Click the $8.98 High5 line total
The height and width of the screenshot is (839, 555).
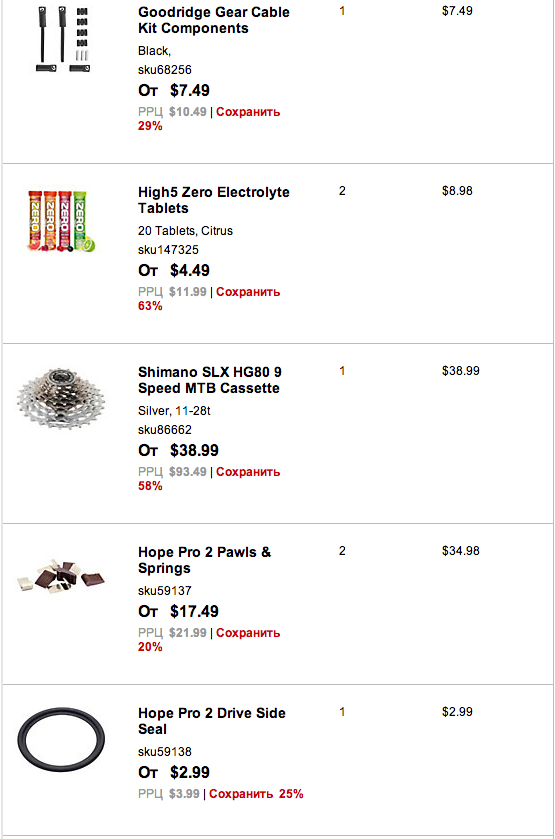[x=457, y=191]
